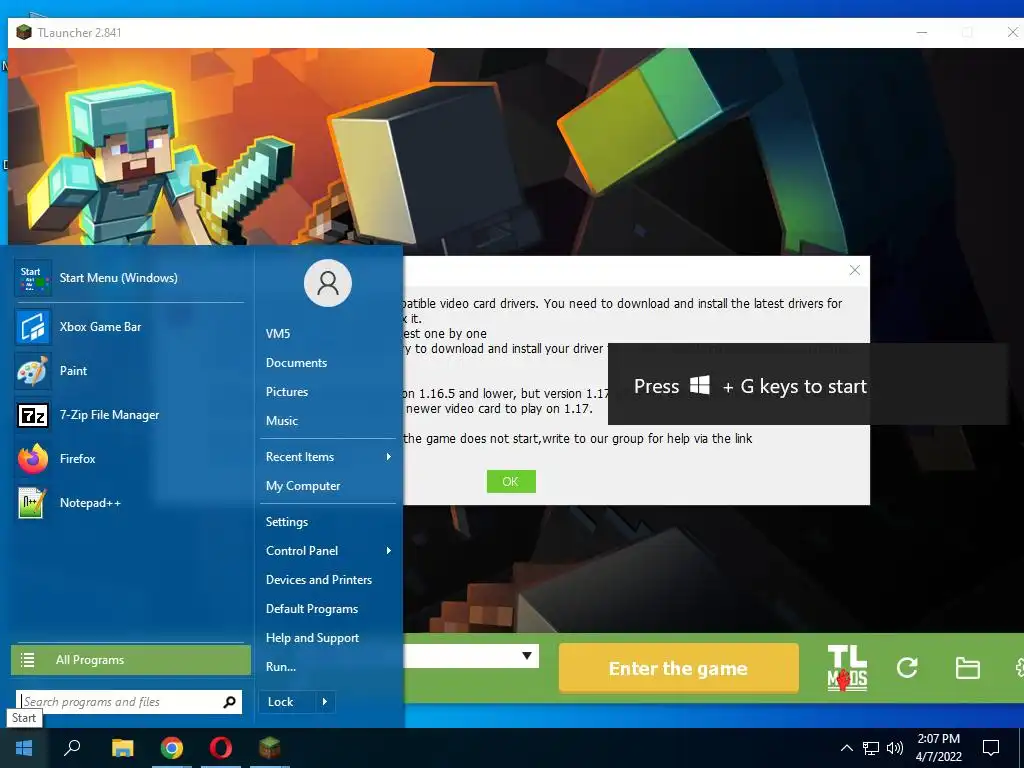Image resolution: width=1024 pixels, height=768 pixels.
Task: Expand Control Panel submenu arrow
Action: [x=389, y=551]
